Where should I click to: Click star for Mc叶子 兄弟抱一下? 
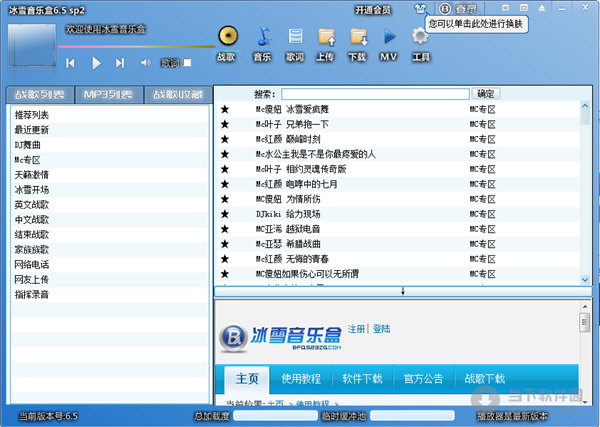[225, 124]
